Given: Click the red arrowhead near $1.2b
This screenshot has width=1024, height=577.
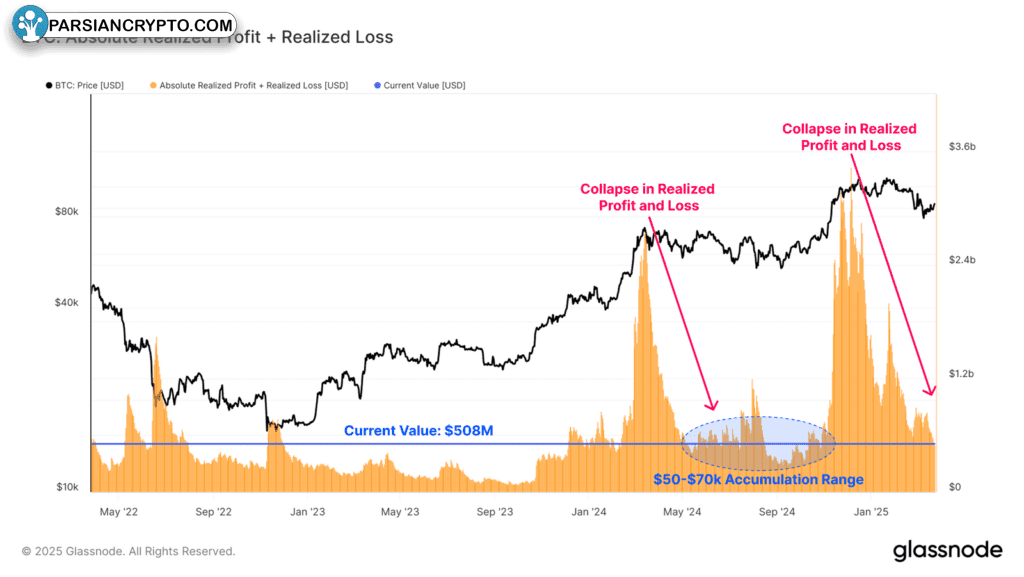Looking at the screenshot, I should click(930, 391).
